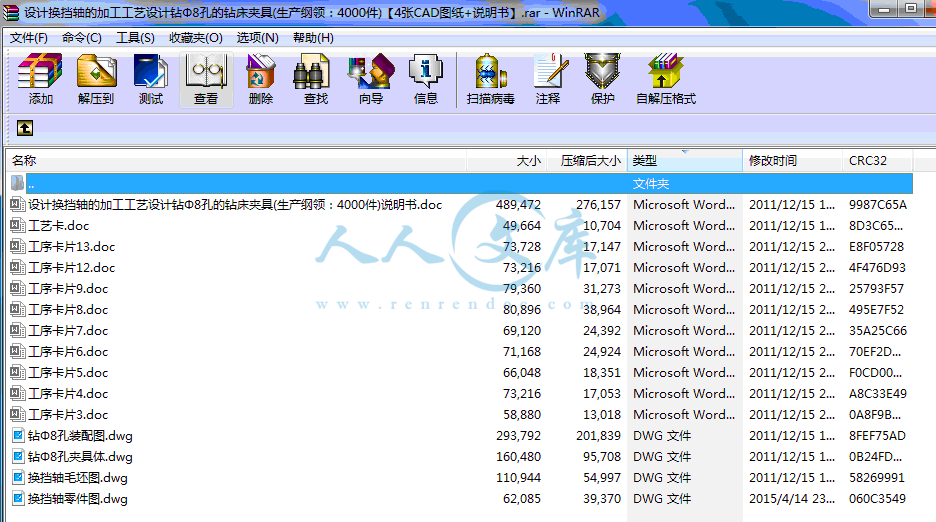Screen dimensions: 936x522
Task: Click file icon of 钻Φ8孔夹具体.dwg
Action: [x=18, y=456]
